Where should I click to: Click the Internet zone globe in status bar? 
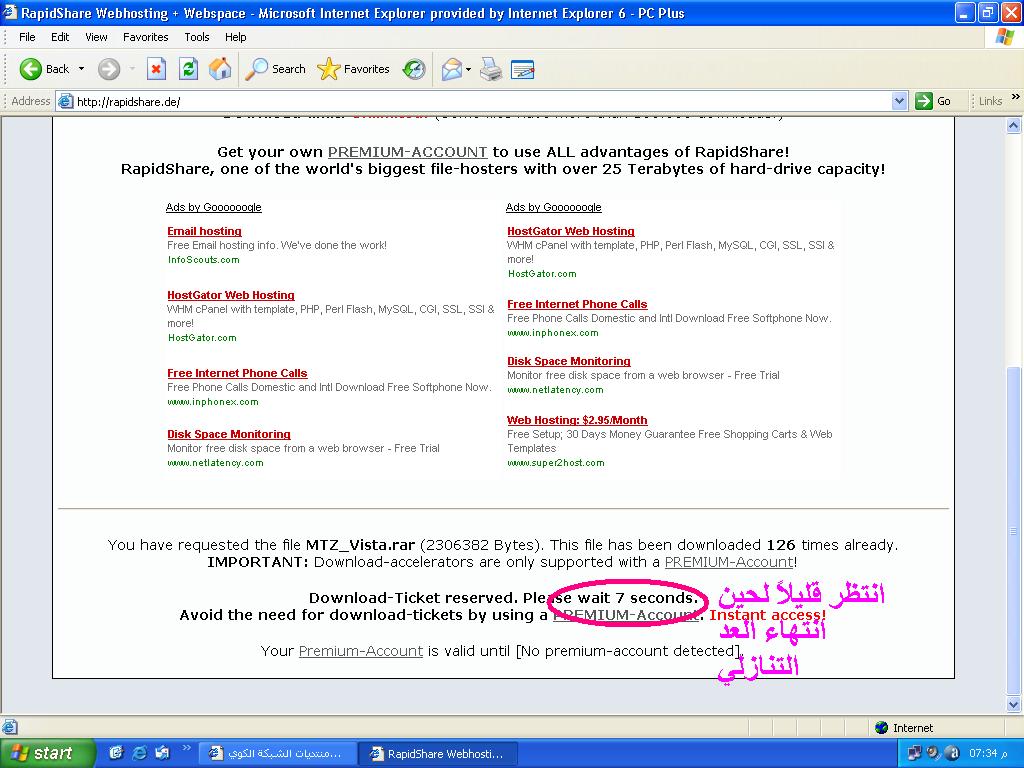882,728
